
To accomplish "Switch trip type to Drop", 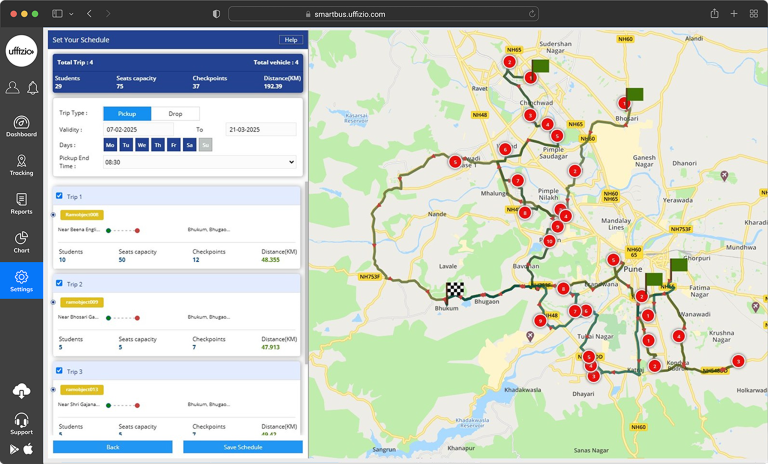I will coord(175,114).
